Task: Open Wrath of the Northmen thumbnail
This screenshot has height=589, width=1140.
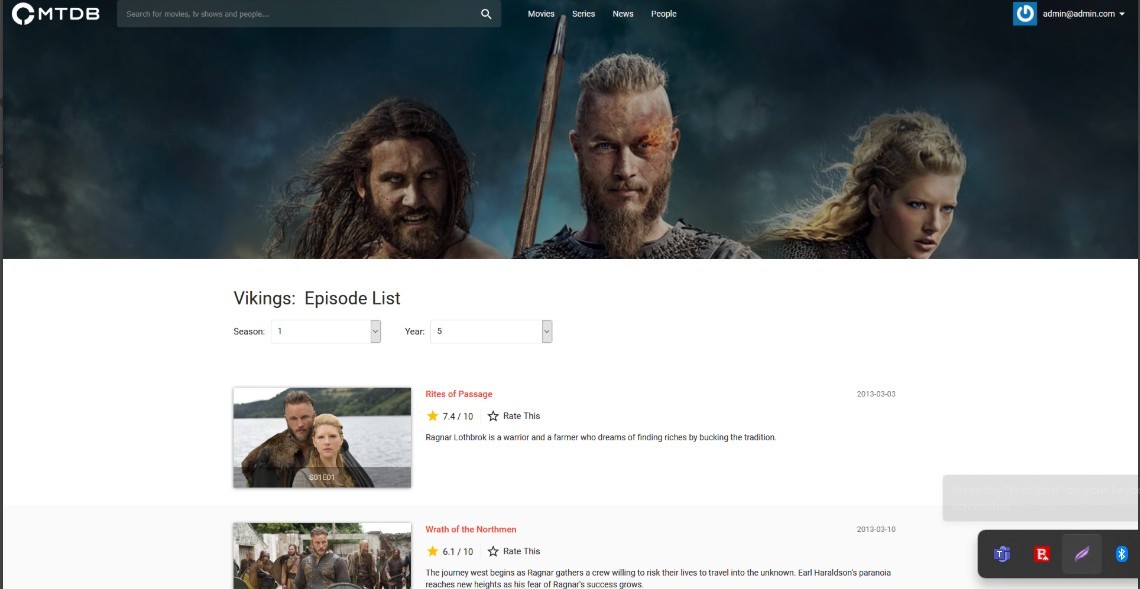Action: [x=322, y=556]
